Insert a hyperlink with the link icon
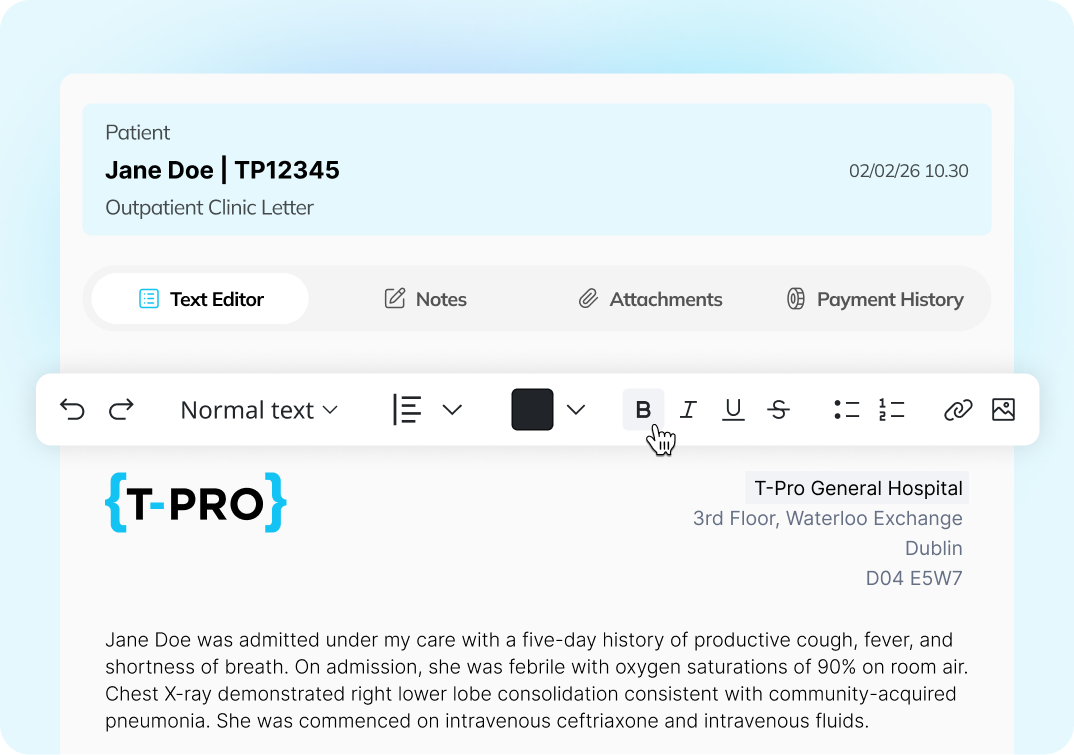 coord(958,410)
